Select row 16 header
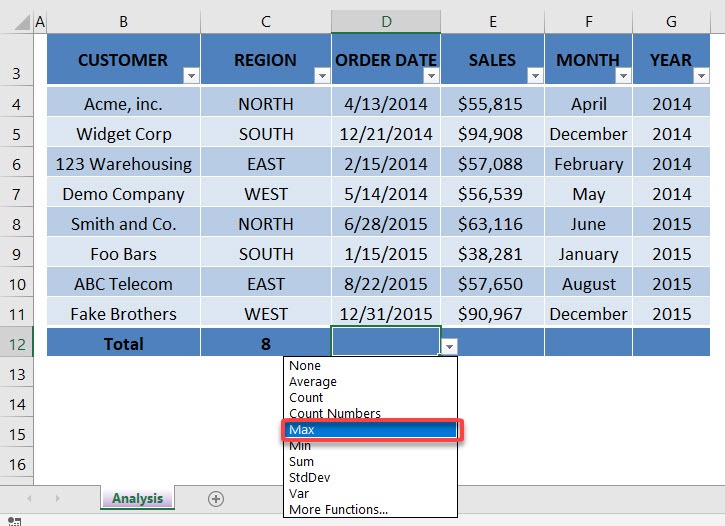The height and width of the screenshot is (526, 725). click(x=17, y=464)
